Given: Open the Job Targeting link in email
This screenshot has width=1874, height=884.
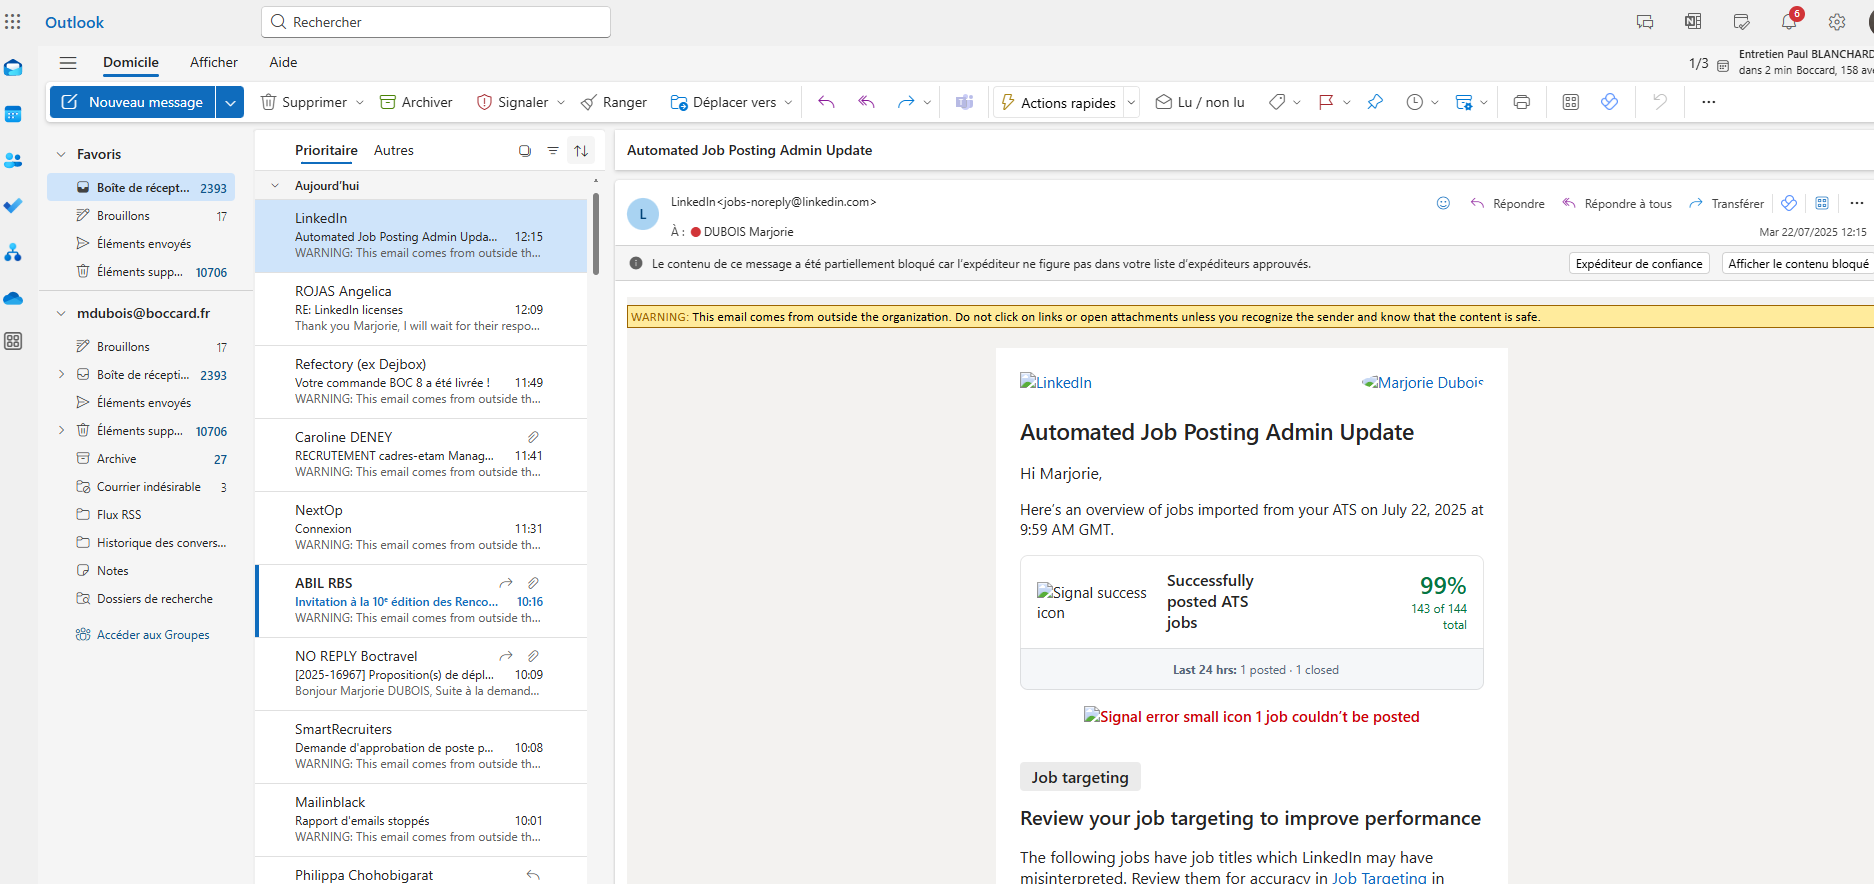Looking at the screenshot, I should pyautogui.click(x=1380, y=877).
